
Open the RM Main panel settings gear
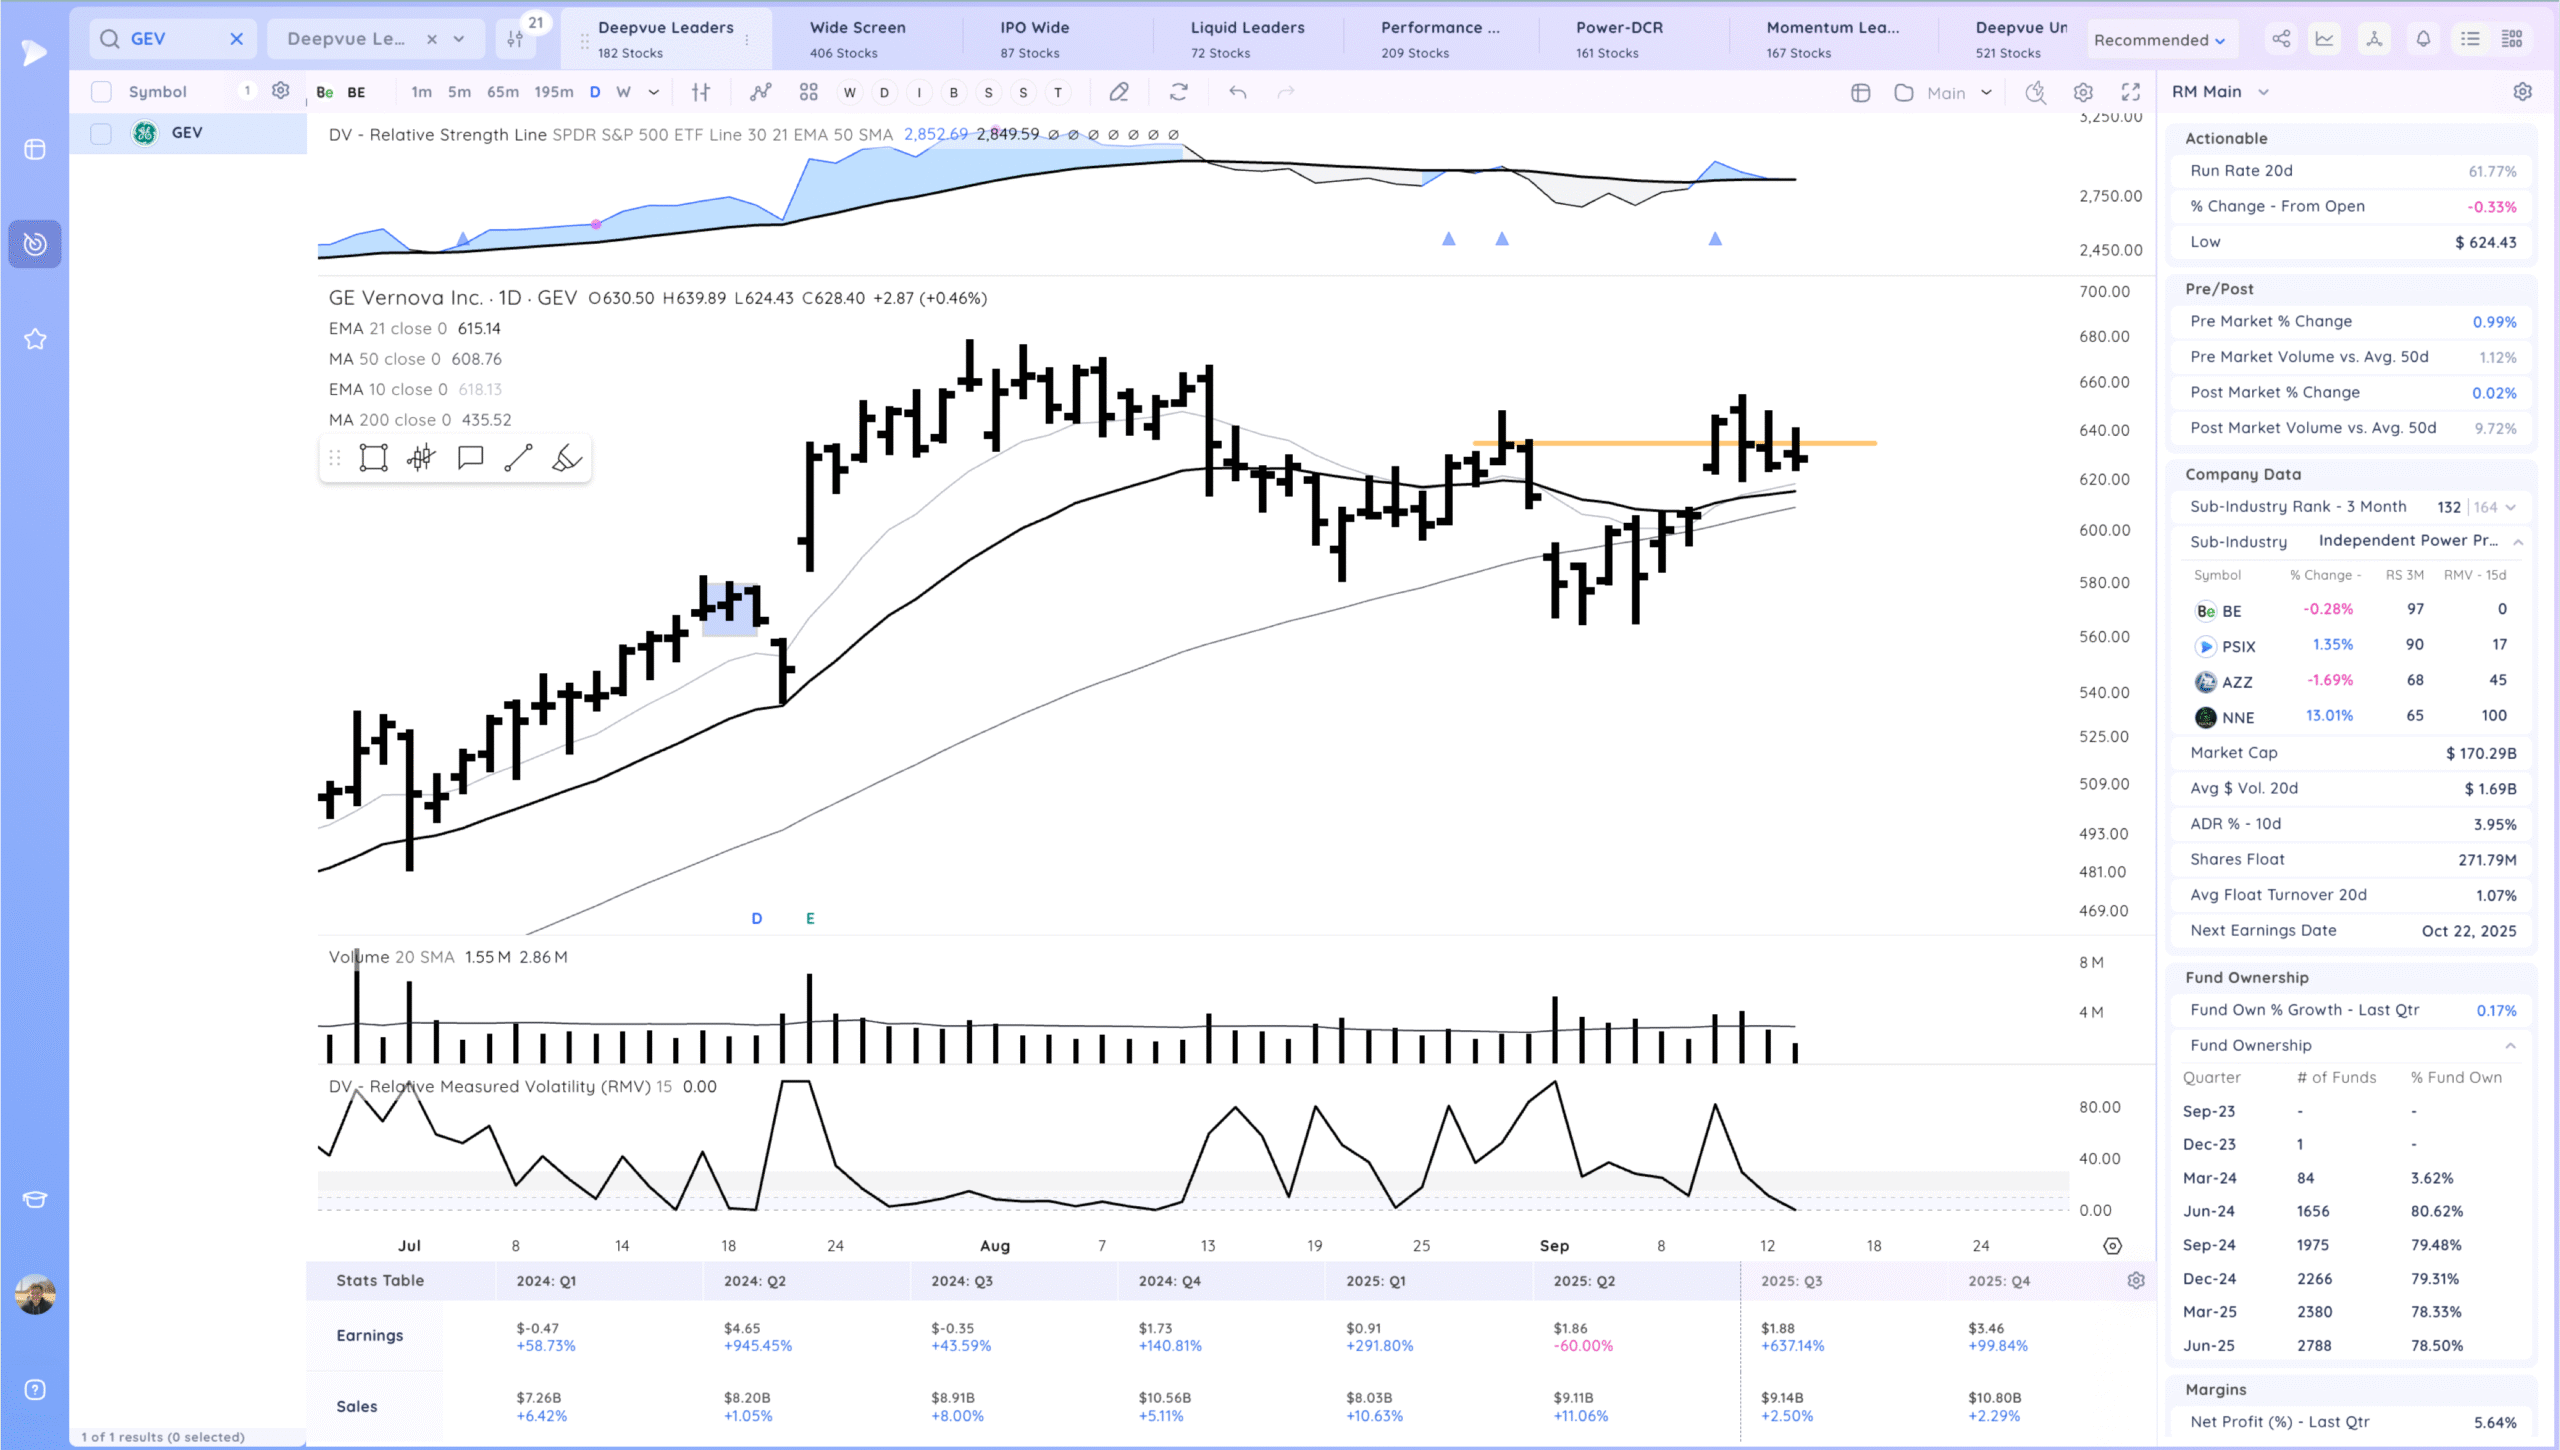coord(2523,91)
